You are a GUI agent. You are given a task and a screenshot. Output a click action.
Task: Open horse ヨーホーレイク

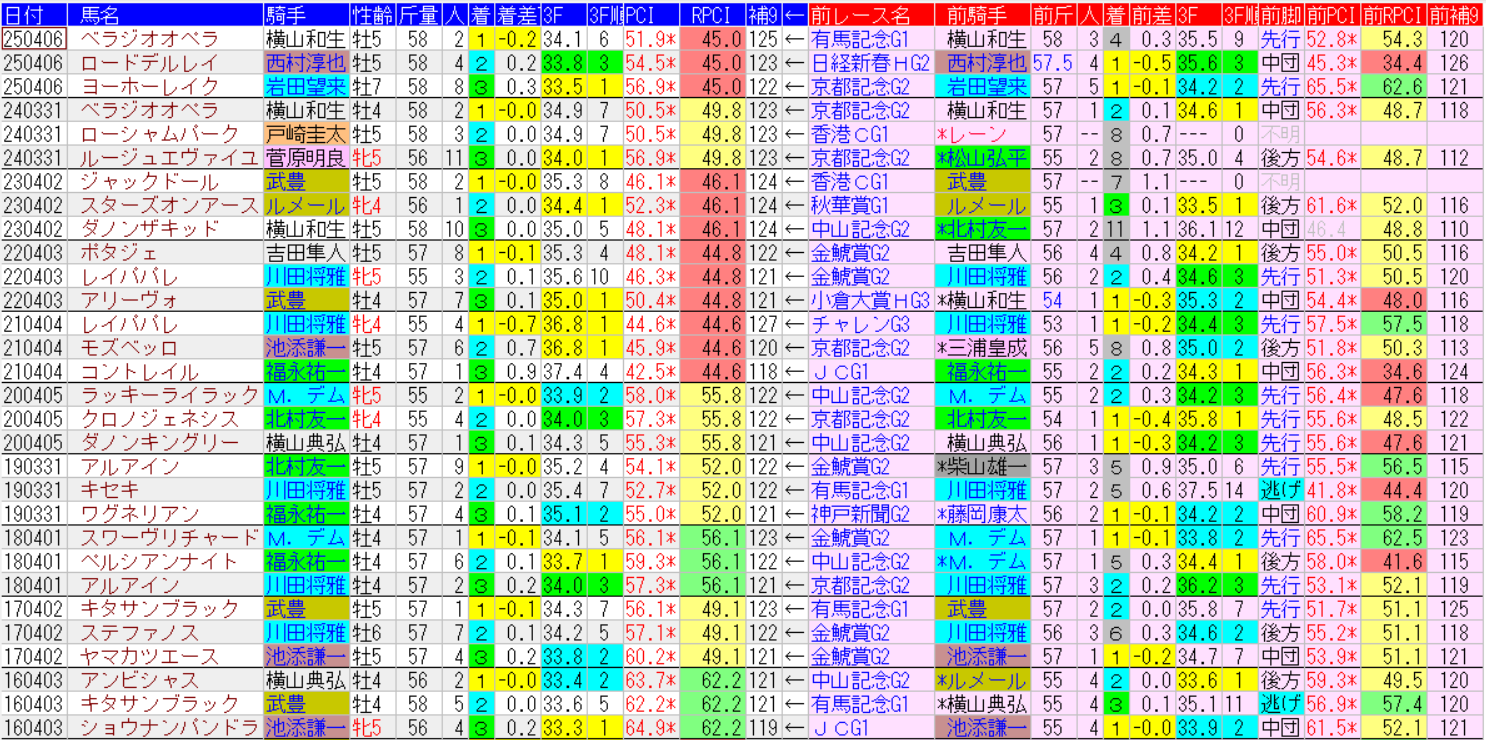[x=149, y=87]
